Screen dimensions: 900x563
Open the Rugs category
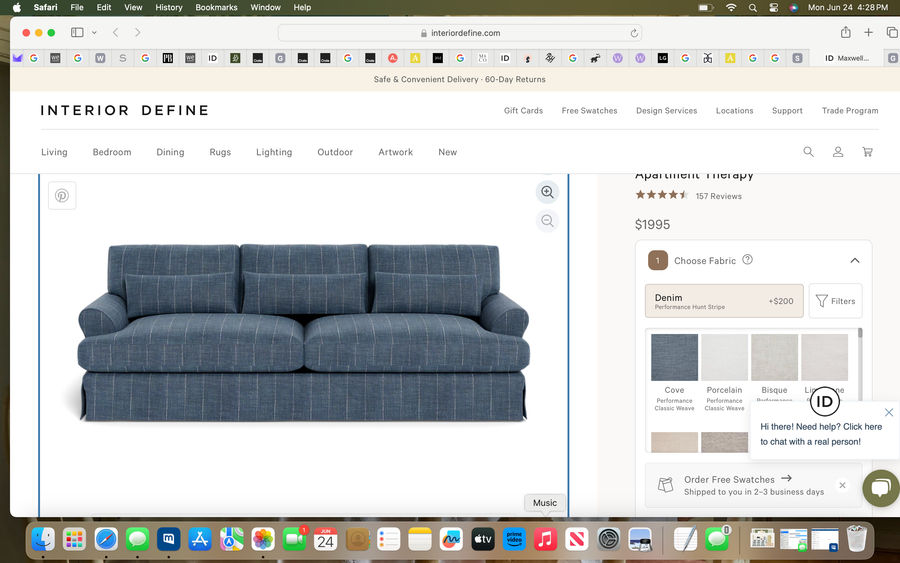click(x=220, y=152)
